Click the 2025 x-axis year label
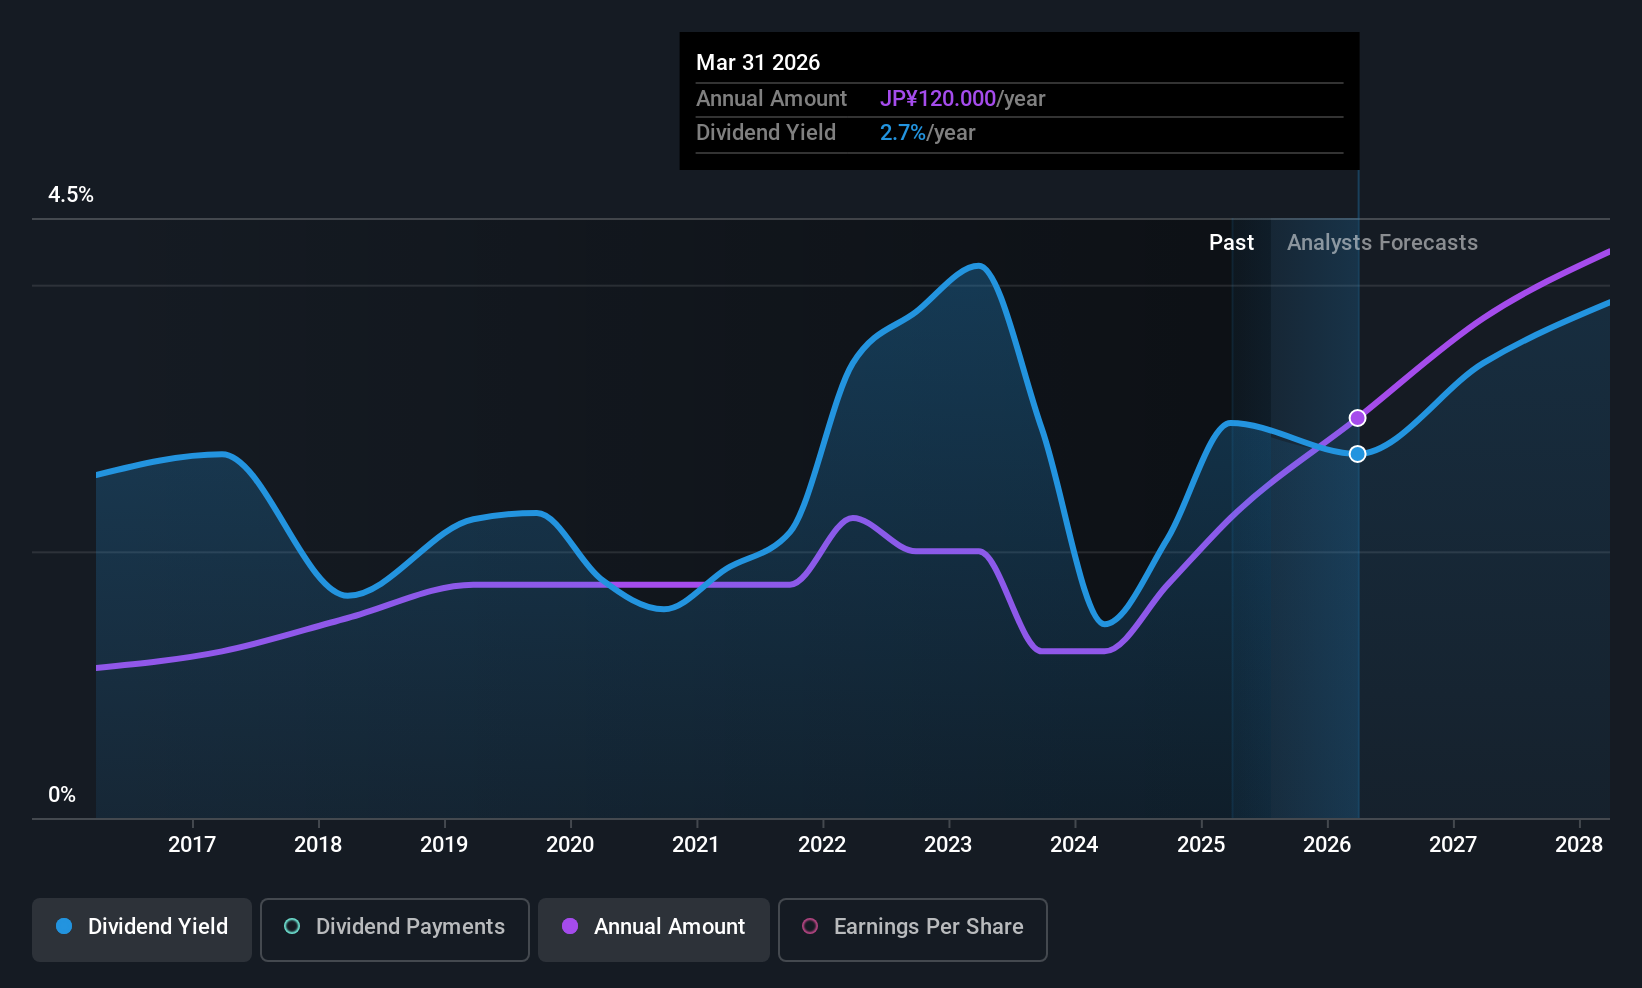 click(x=1201, y=844)
